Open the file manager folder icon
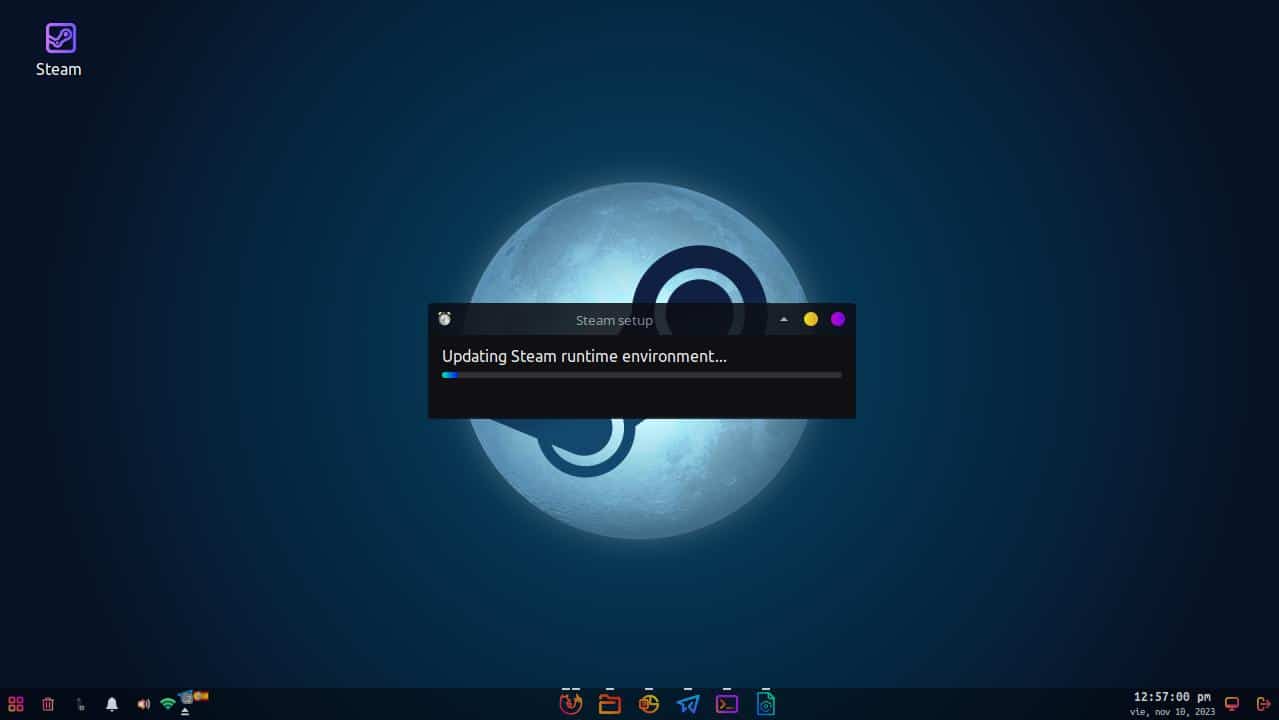The image size is (1279, 720). click(609, 704)
